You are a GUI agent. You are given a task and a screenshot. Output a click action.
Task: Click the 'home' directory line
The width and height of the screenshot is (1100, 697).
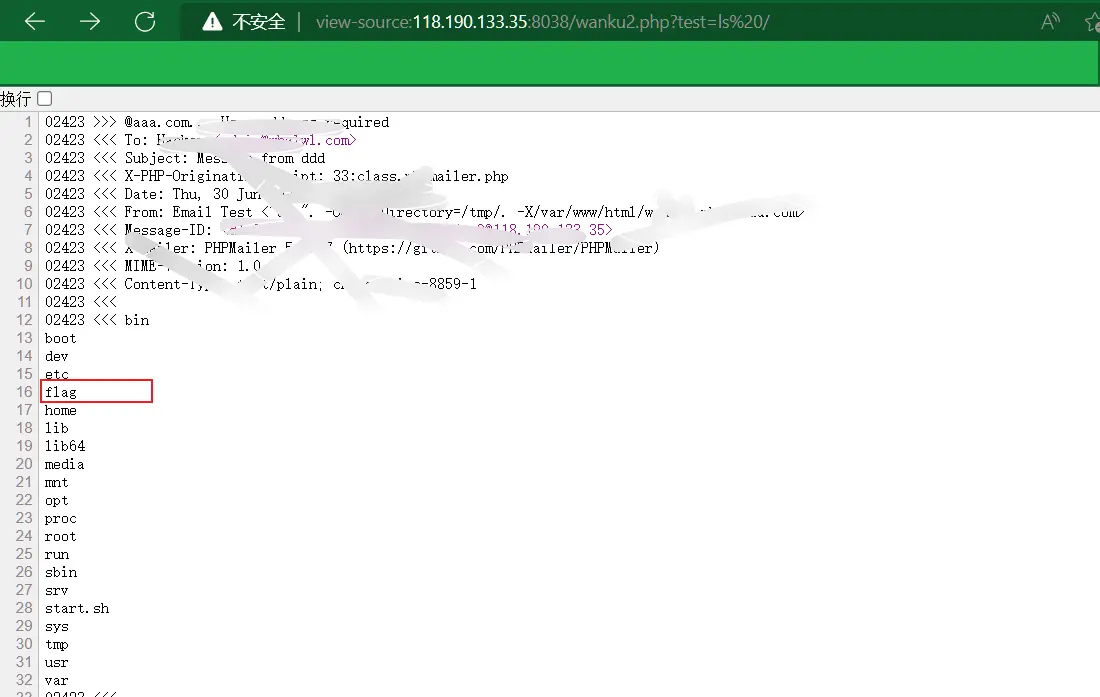60,410
